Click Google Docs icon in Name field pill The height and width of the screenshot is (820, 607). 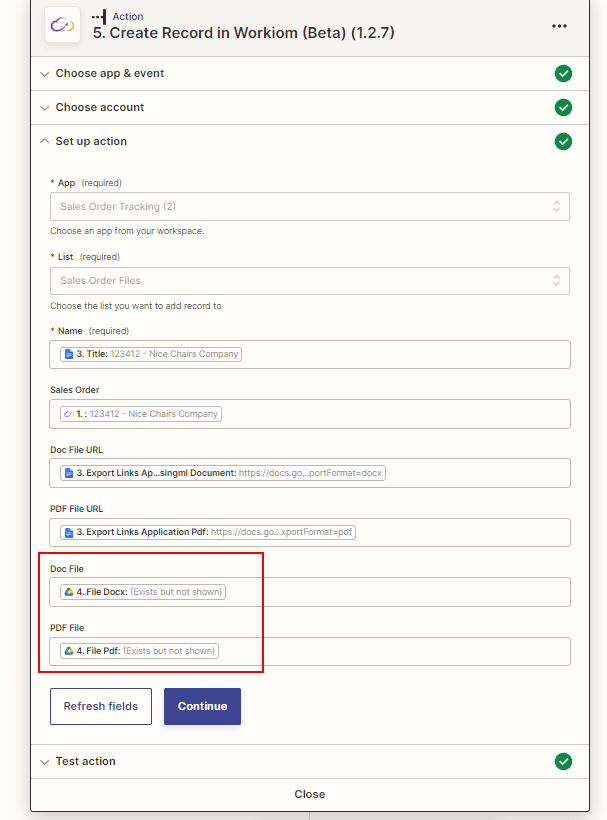(x=68, y=354)
